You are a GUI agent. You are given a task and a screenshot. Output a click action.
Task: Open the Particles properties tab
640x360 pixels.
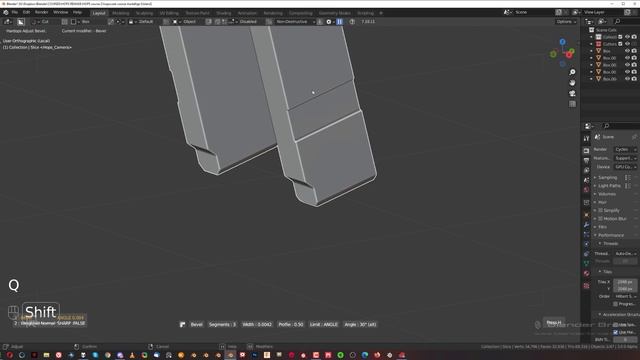pos(586,234)
